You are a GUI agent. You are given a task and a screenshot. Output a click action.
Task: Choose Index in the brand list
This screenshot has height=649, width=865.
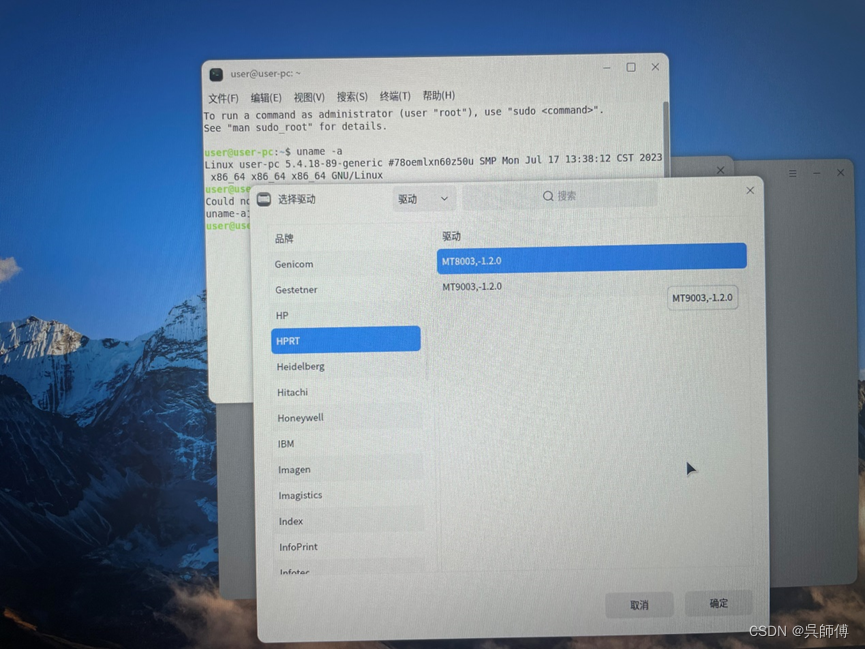[349, 521]
